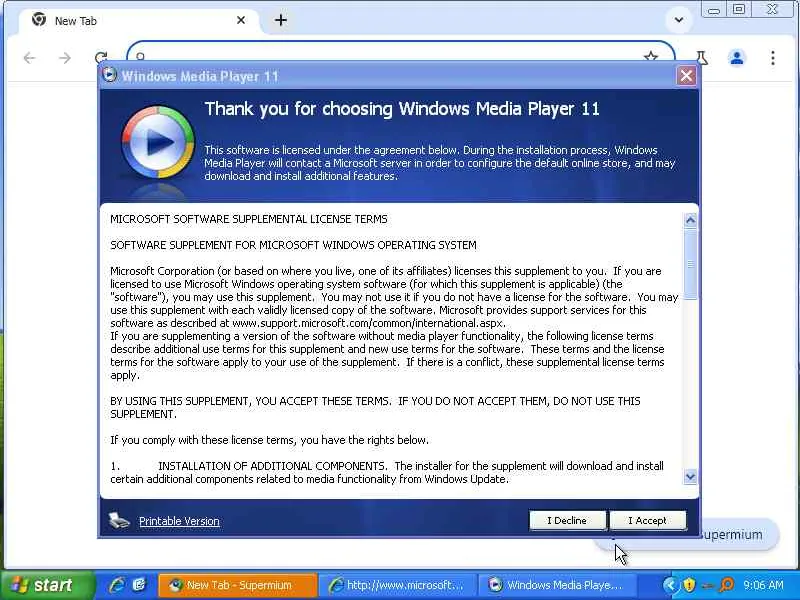
Task: Expand hidden system tray icons arrow
Action: (x=670, y=585)
